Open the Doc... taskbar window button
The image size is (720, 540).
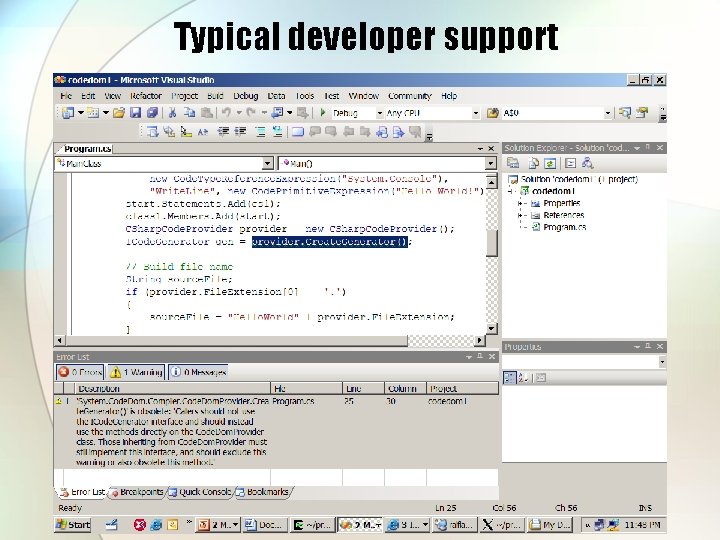(265, 524)
